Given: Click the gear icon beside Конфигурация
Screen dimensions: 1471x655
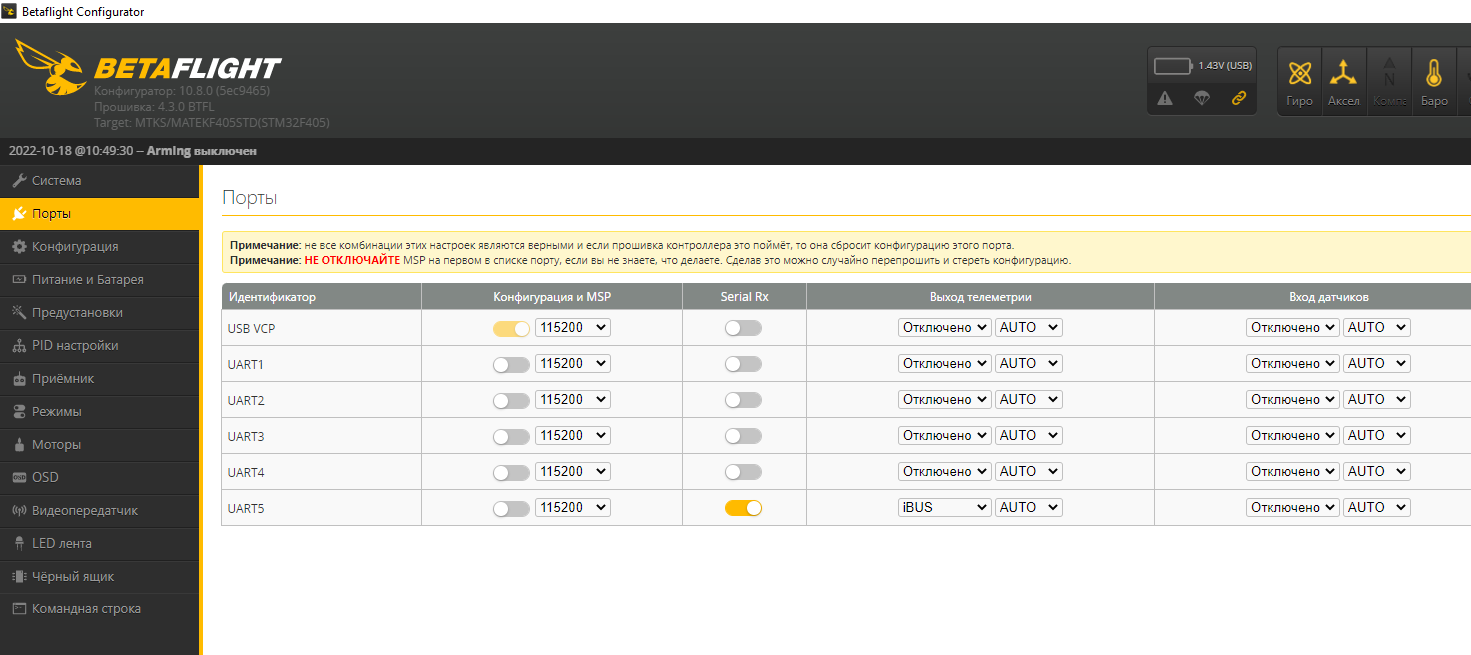Looking at the screenshot, I should pyautogui.click(x=19, y=247).
